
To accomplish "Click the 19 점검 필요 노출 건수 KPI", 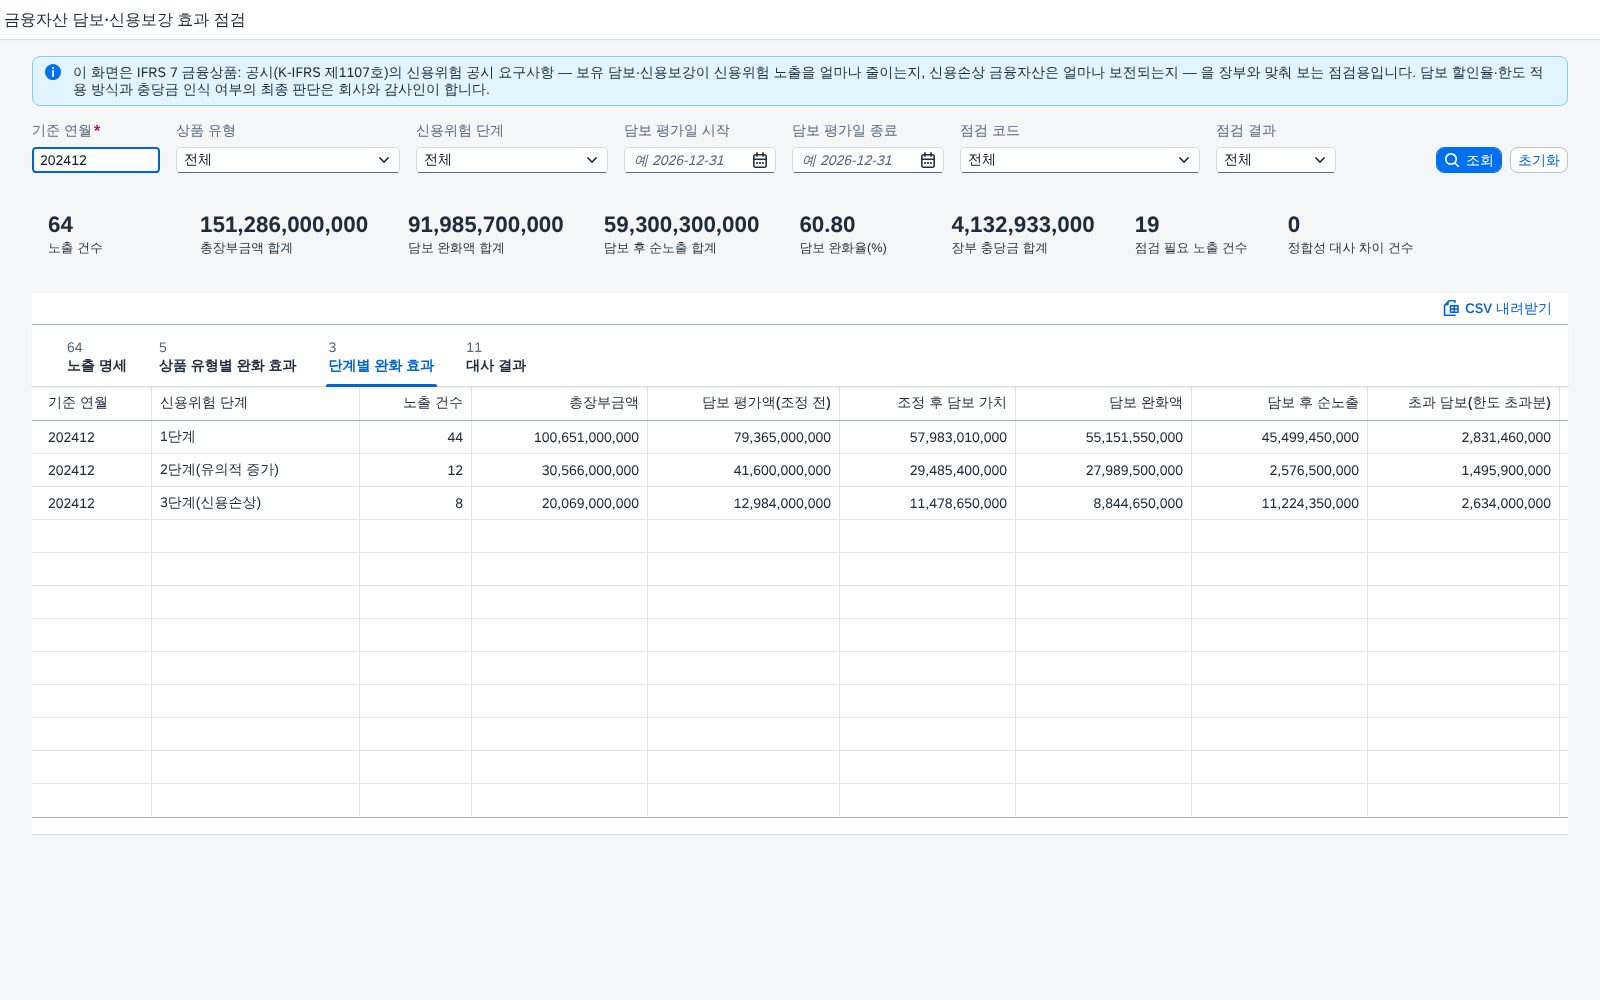I will (x=1191, y=234).
